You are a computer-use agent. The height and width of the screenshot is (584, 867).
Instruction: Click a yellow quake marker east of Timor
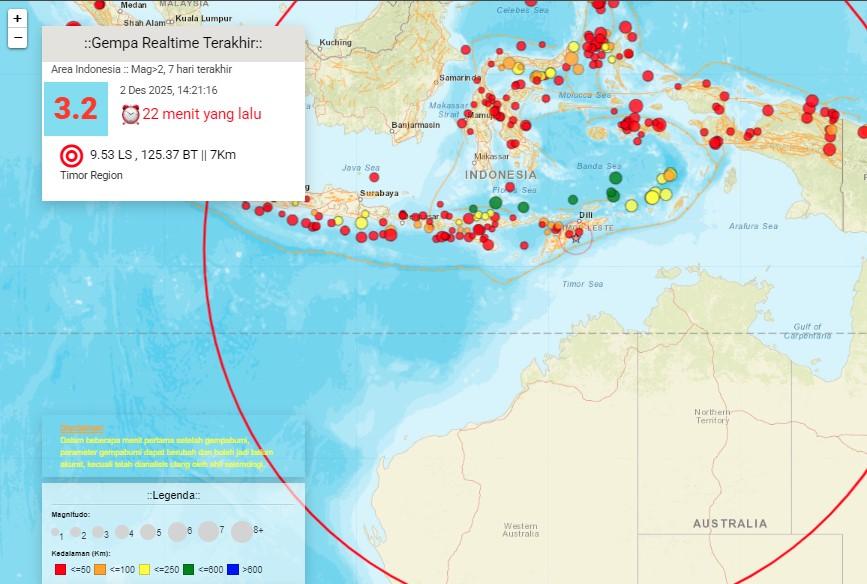(x=651, y=194)
